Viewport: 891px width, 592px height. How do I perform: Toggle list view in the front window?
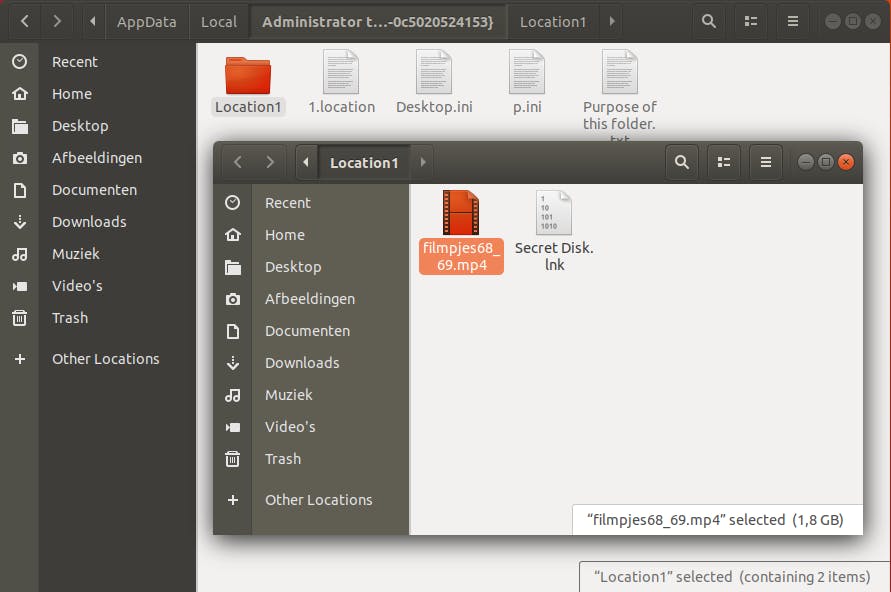723,162
